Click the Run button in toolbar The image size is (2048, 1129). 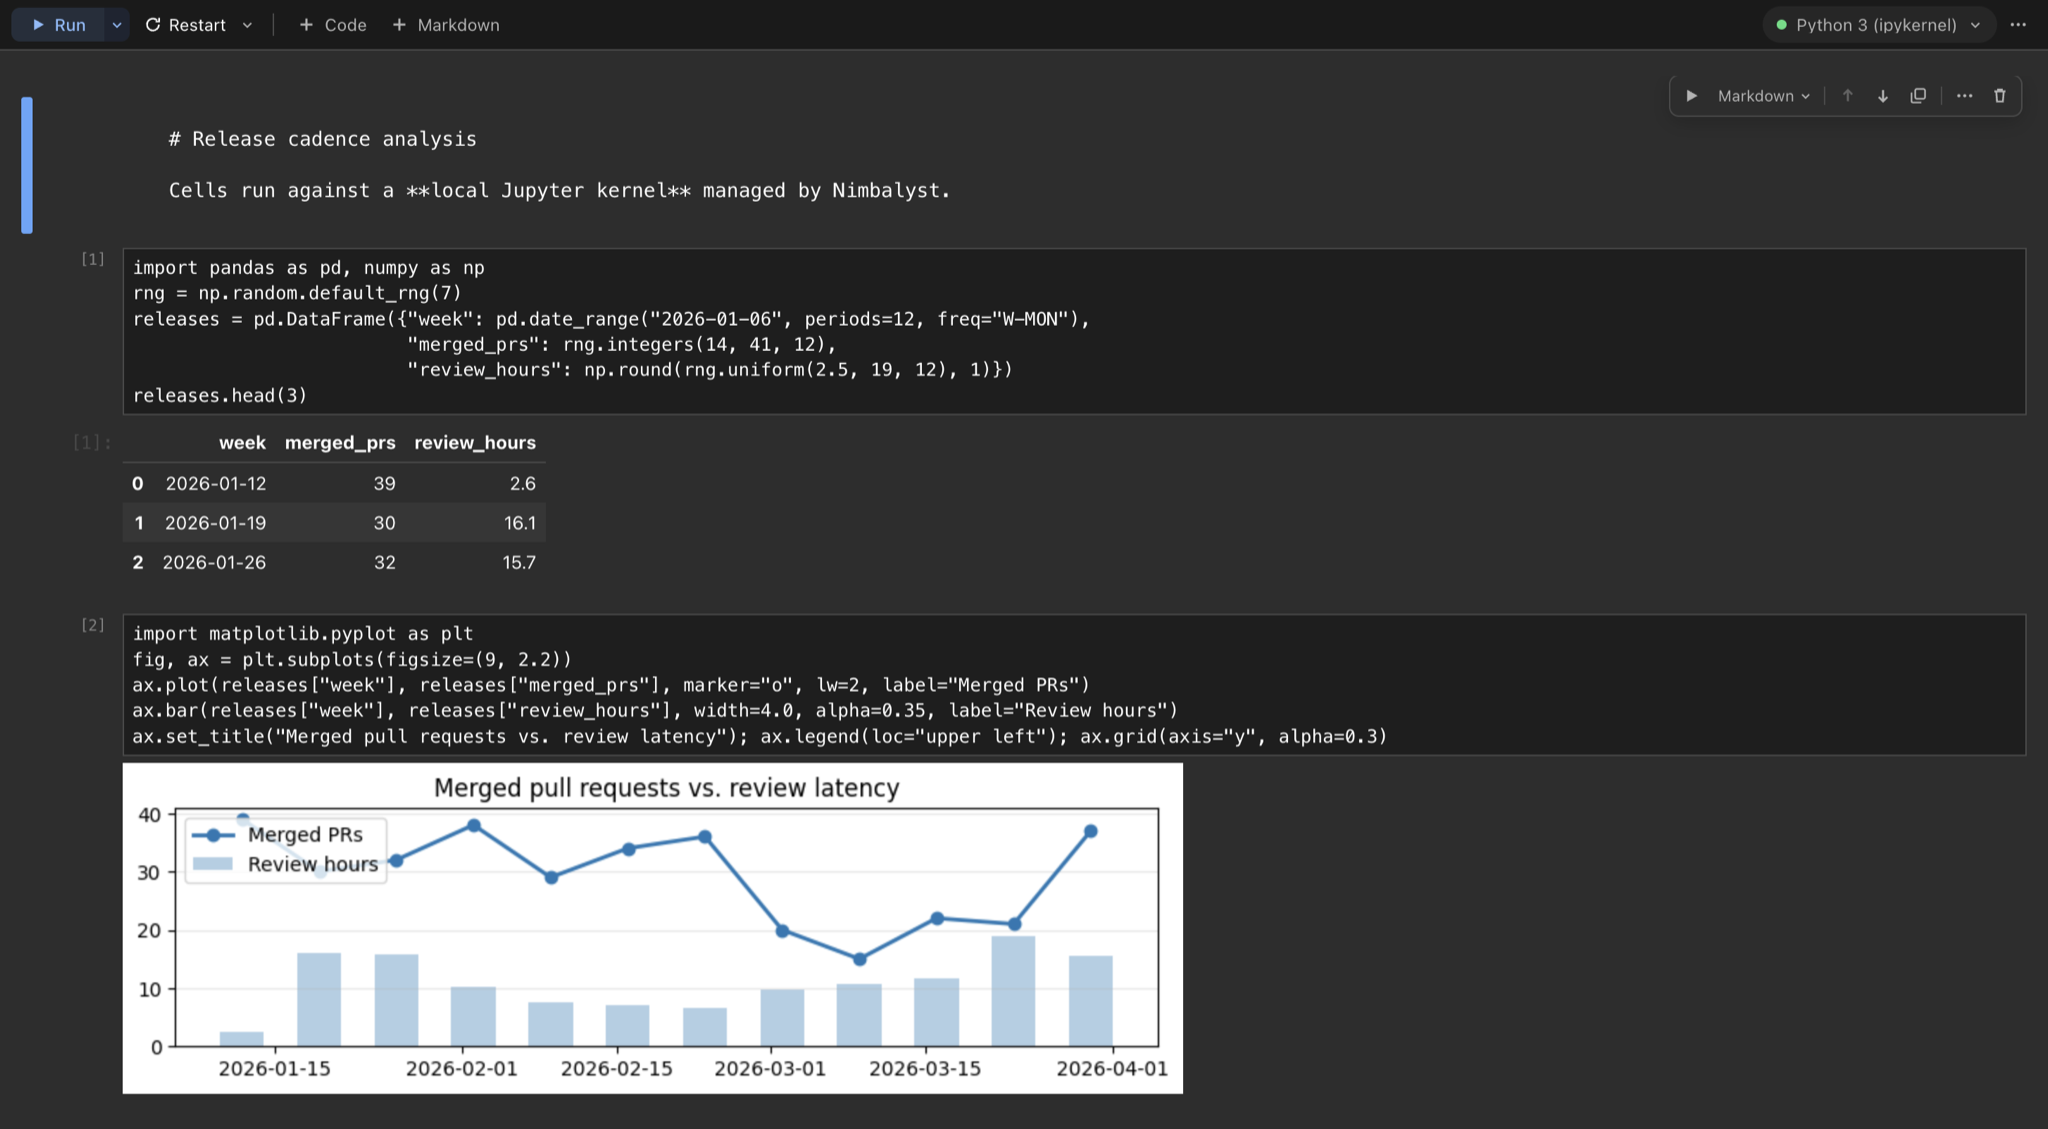tap(58, 25)
